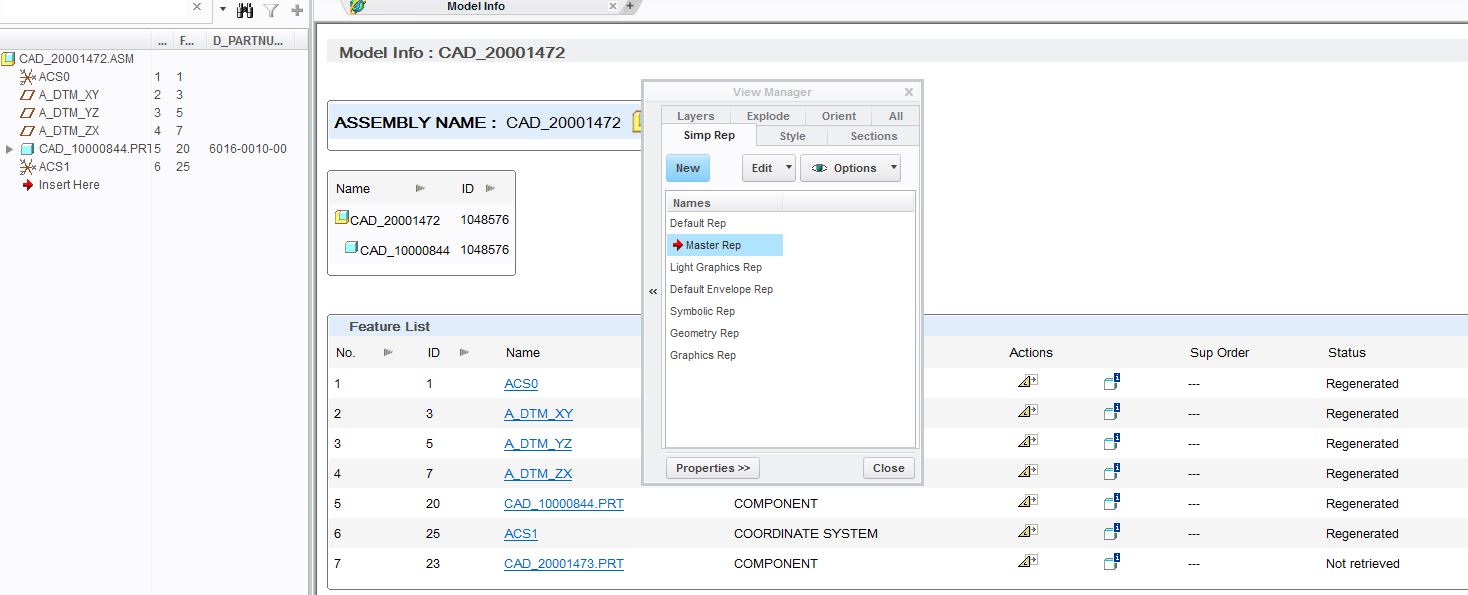Click the Close button in View Manager

pos(888,468)
